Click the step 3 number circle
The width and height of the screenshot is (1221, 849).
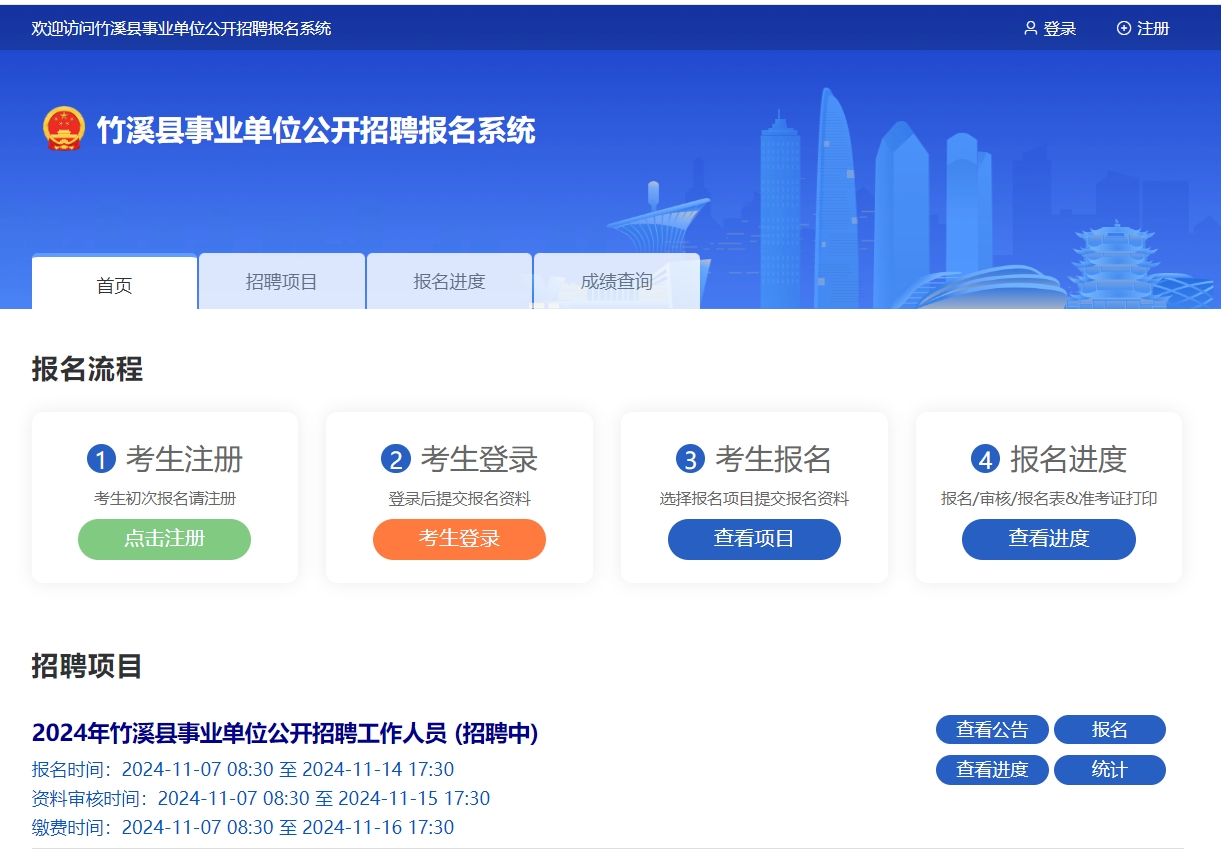pos(690,459)
